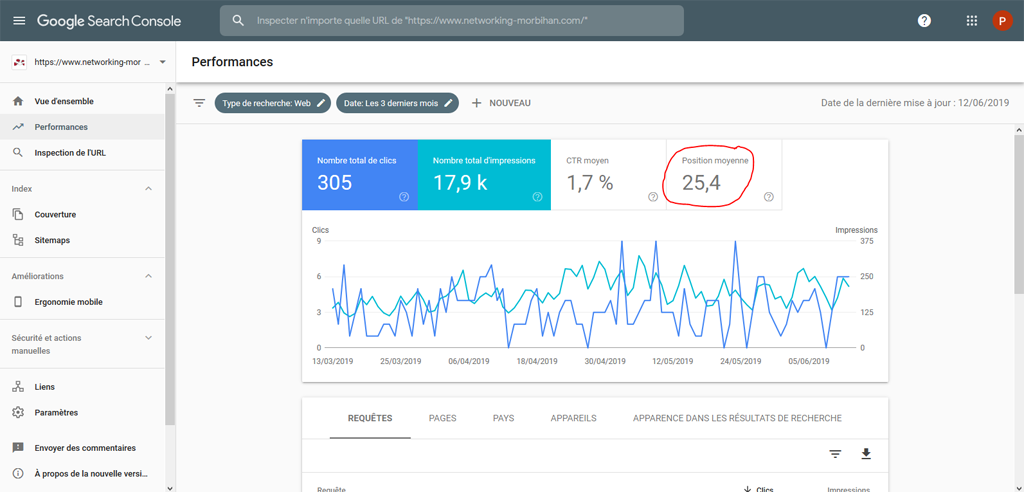Select Performances in the sidebar
The image size is (1024, 492).
click(82, 127)
